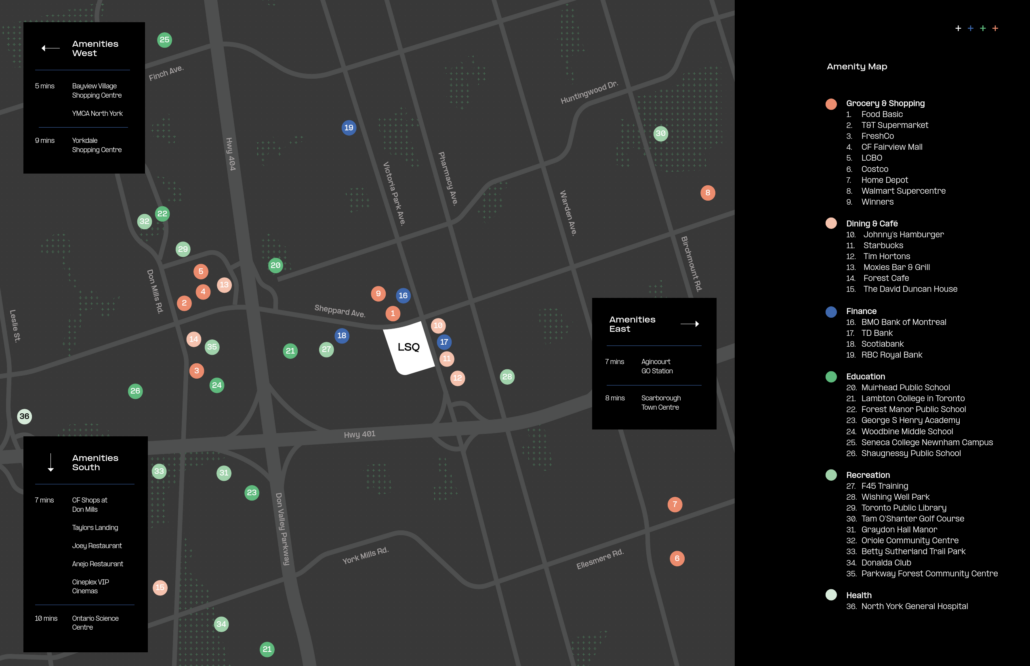Select marker 28 for Wishing Well Park
This screenshot has width=1030, height=666.
pos(507,377)
